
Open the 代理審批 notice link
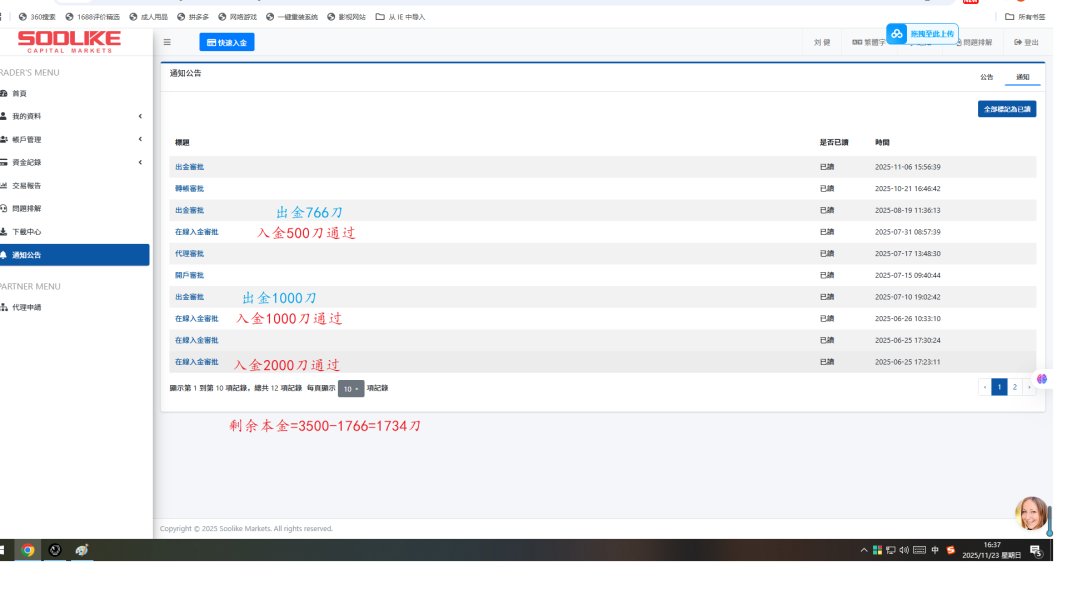[189, 254]
